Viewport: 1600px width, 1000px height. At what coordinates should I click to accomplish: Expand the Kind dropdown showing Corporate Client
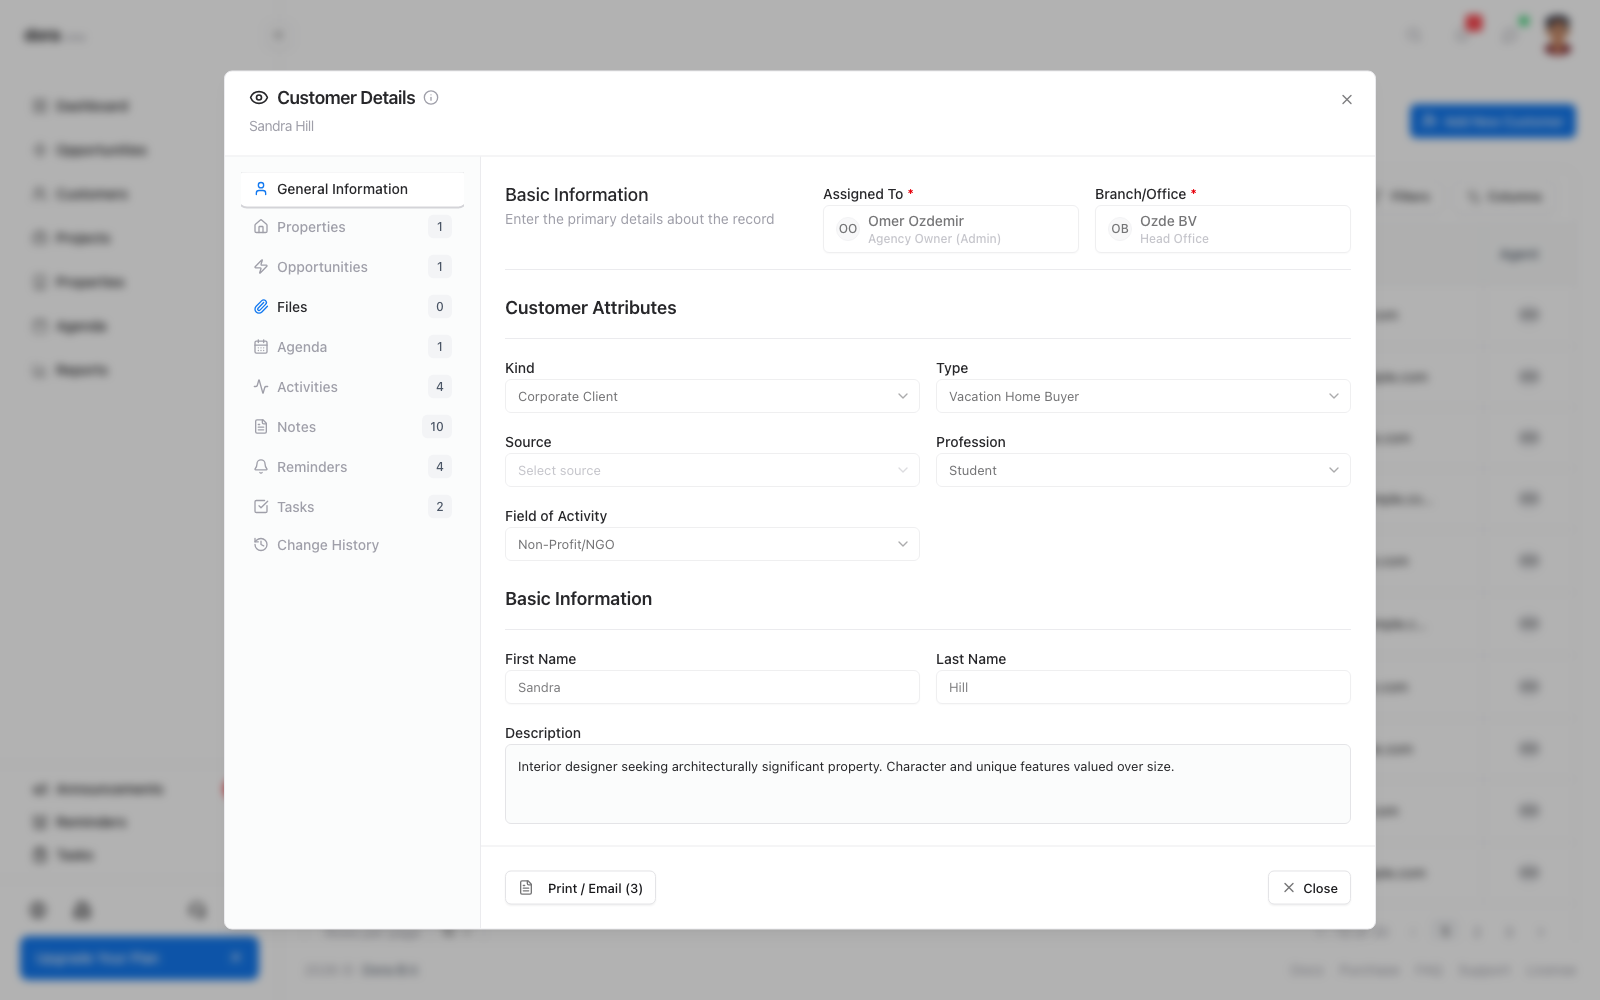click(x=712, y=396)
